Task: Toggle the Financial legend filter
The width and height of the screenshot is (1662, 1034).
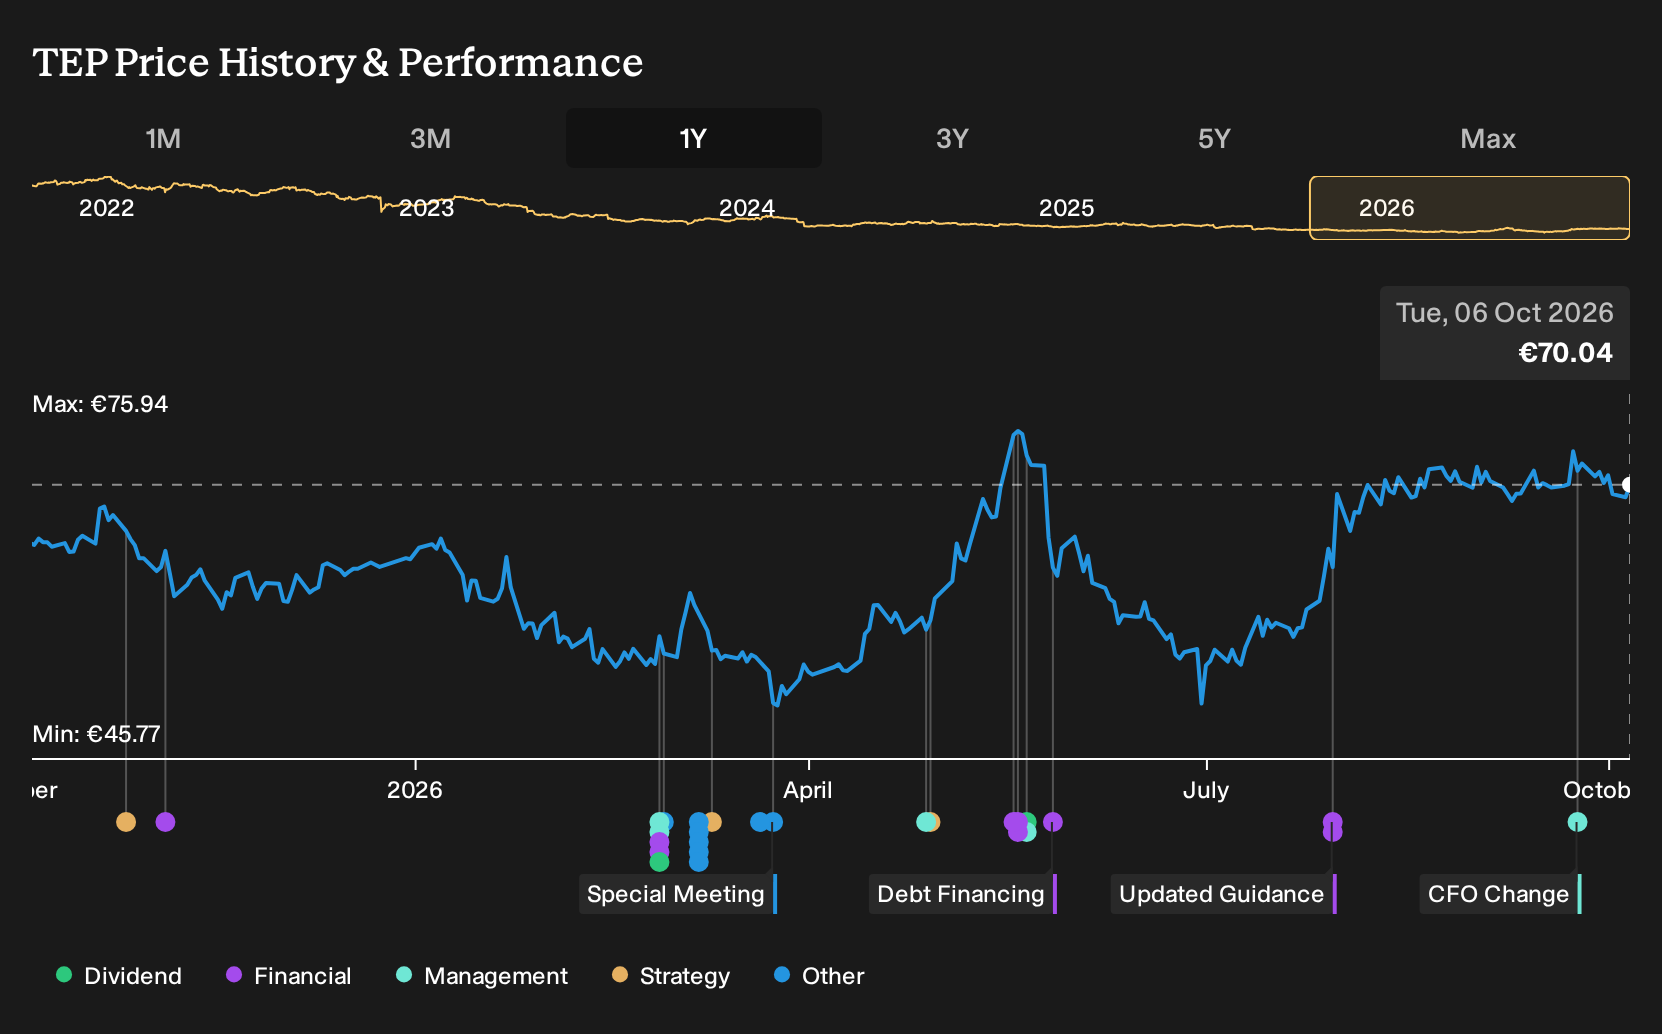Action: (x=289, y=976)
